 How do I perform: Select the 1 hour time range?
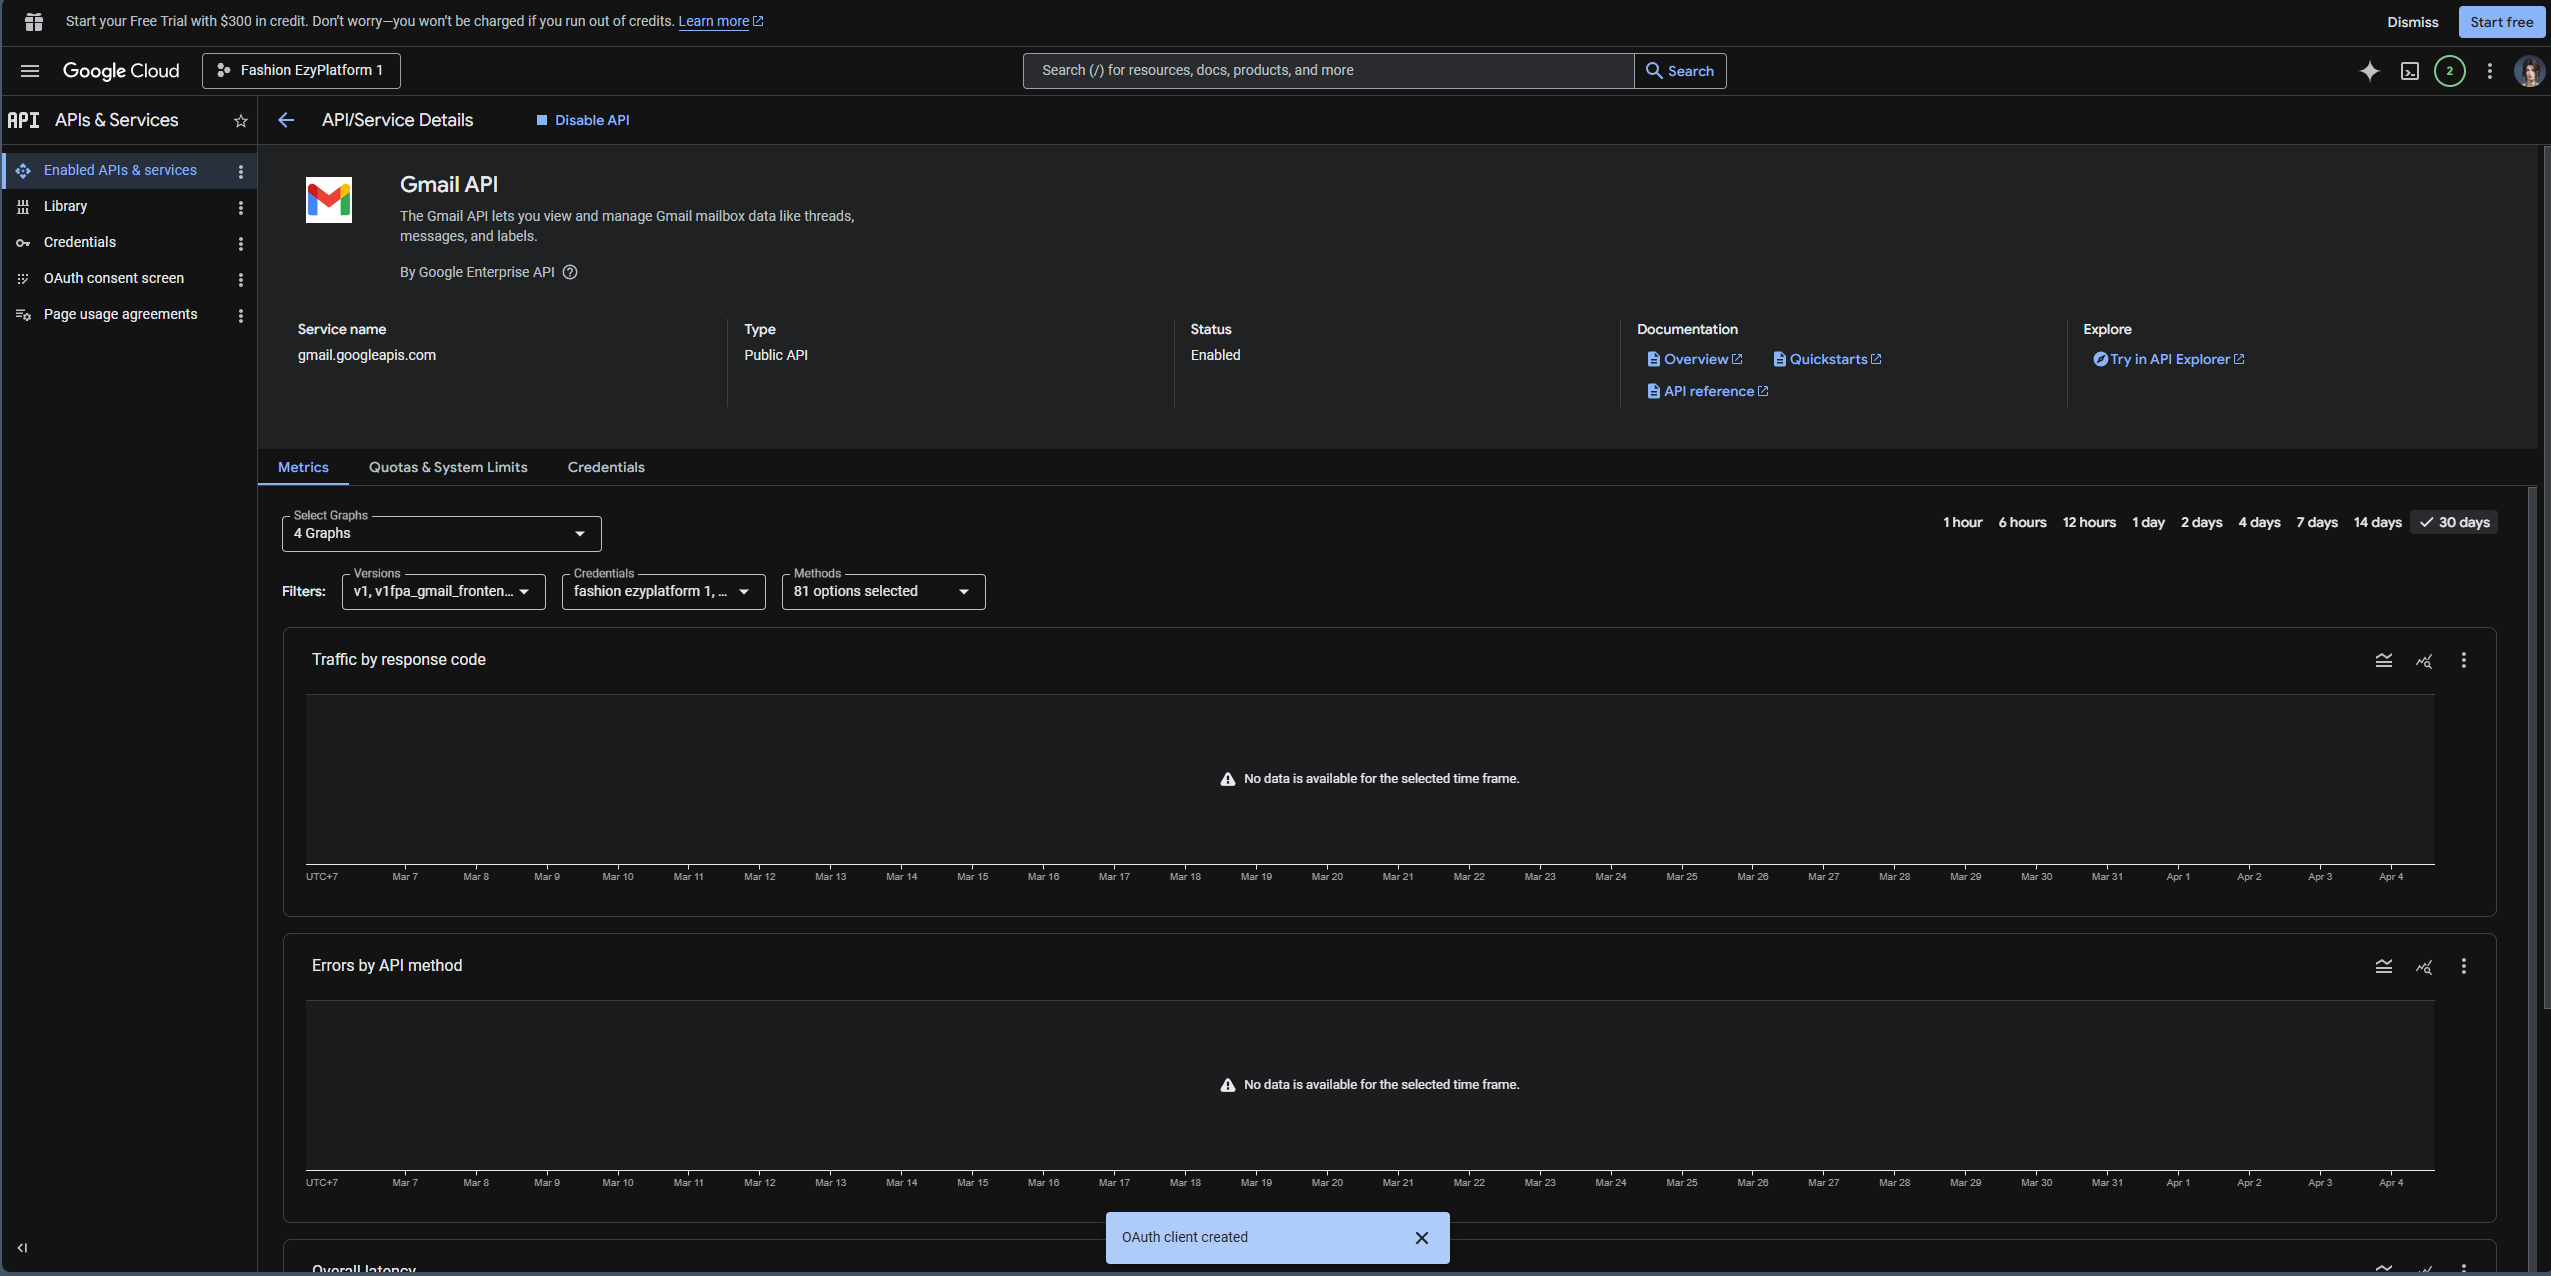pyautogui.click(x=1962, y=522)
